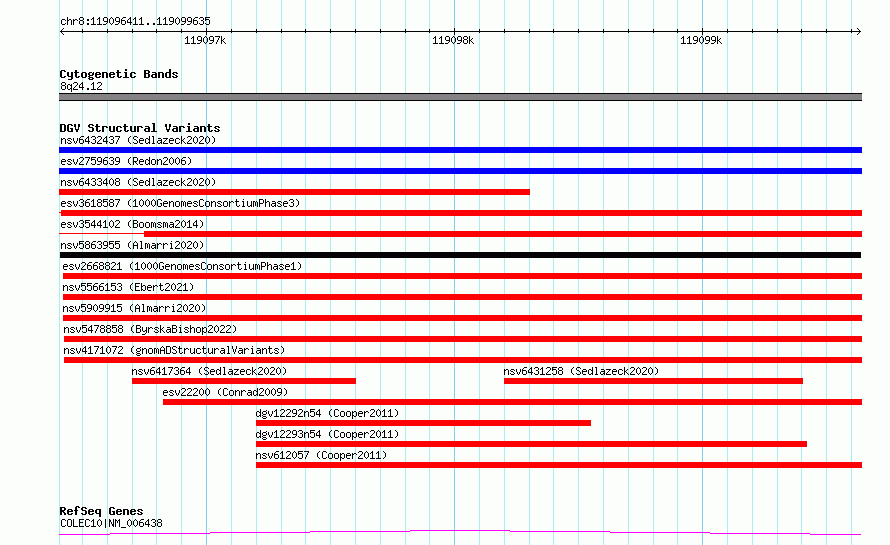
Task: Open variant esv22200 (Conrad2009) label
Action: pyautogui.click(x=225, y=392)
